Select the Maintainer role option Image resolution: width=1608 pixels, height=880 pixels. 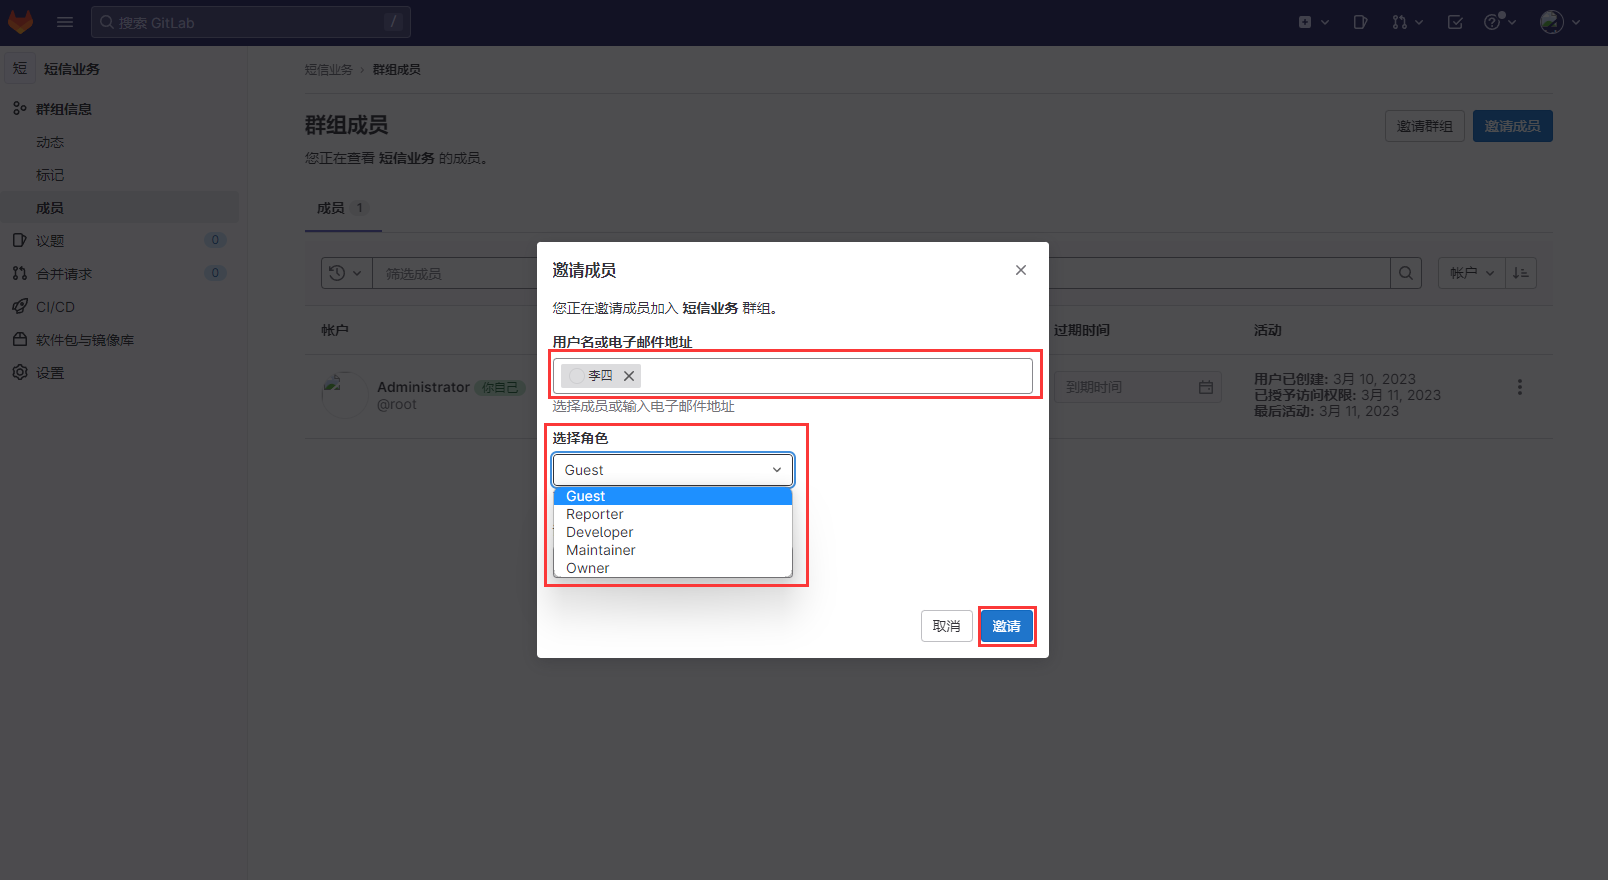point(601,550)
